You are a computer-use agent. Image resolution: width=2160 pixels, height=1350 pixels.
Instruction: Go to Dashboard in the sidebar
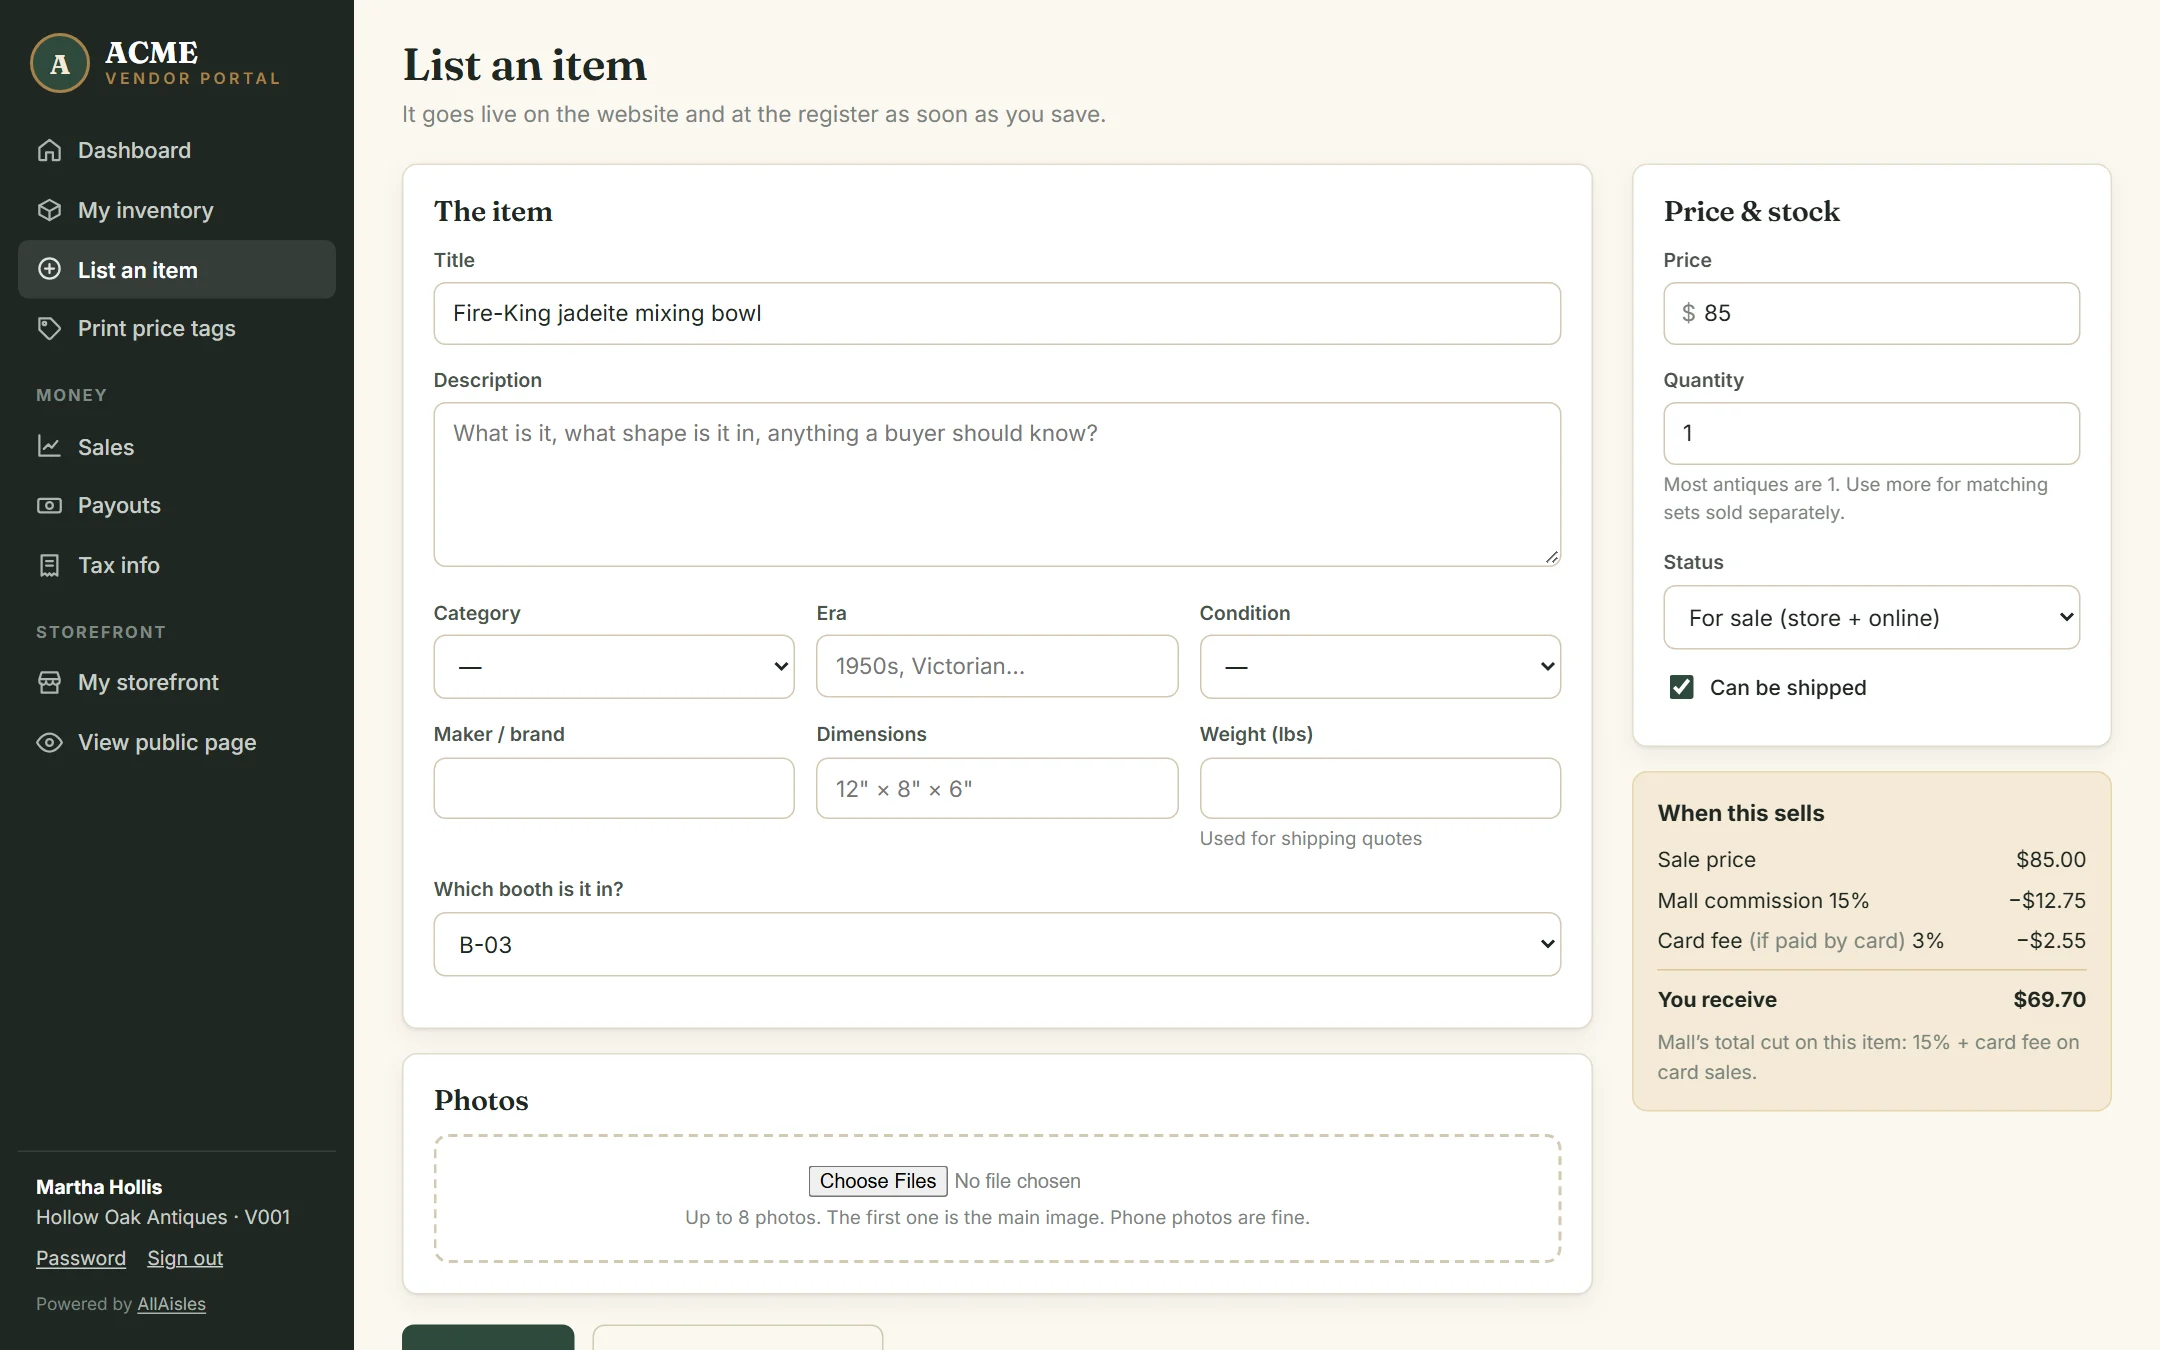coord(177,150)
